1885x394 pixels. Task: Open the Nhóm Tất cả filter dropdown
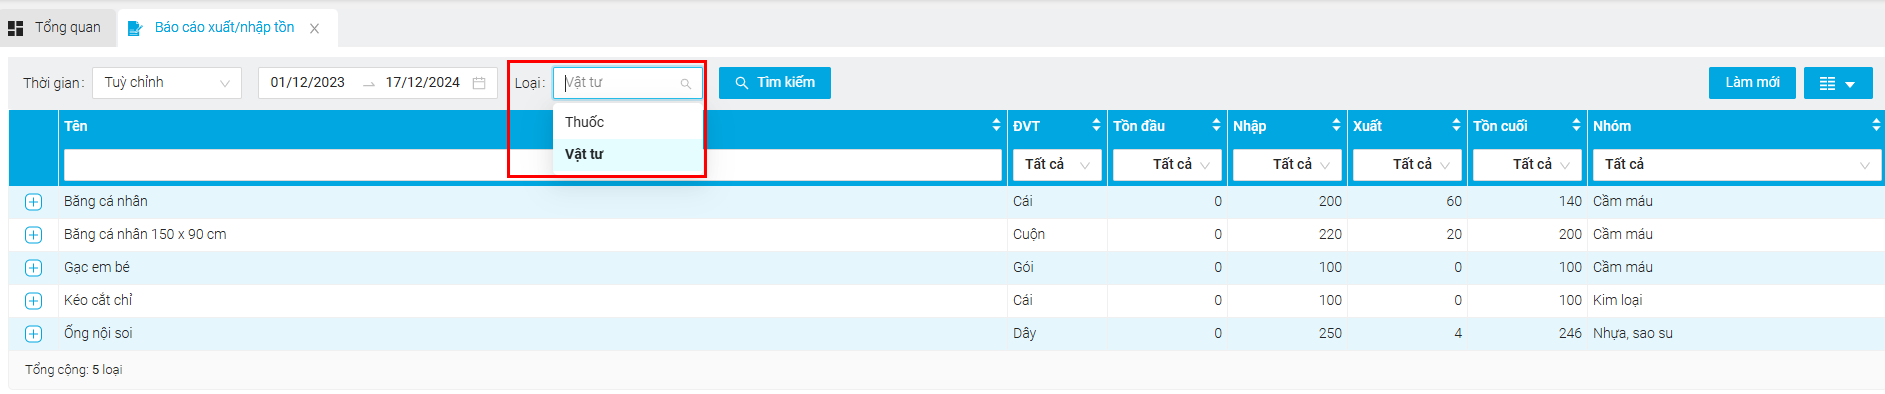pos(1737,165)
